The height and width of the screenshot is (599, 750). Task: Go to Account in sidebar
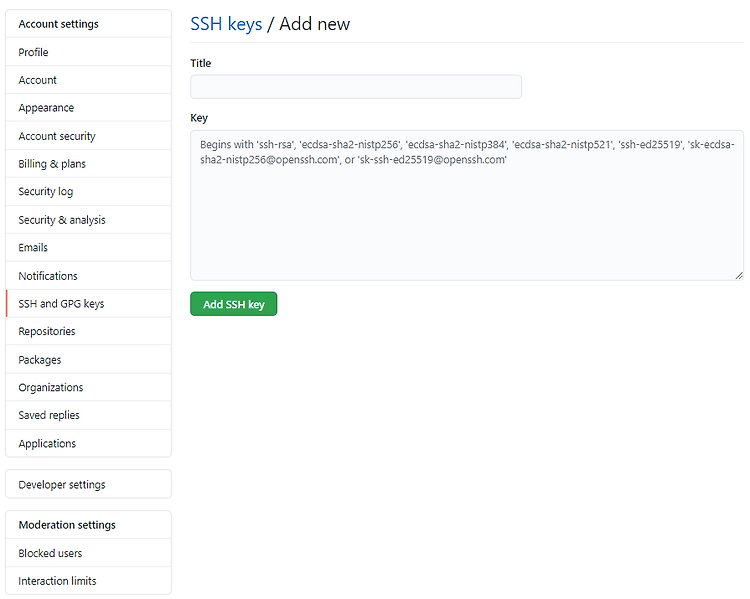(x=88, y=80)
